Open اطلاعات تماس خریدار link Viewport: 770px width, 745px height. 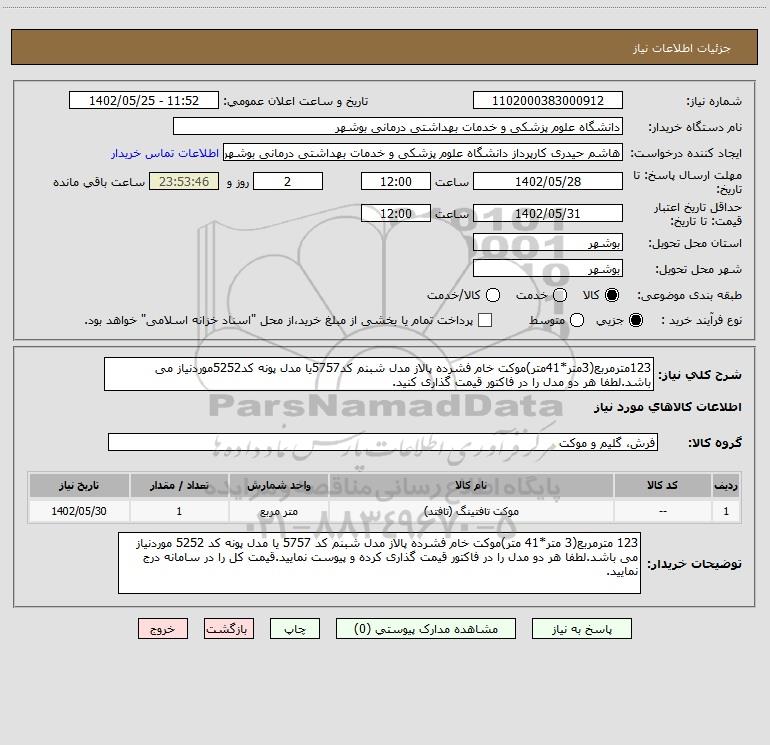pyautogui.click(x=165, y=153)
